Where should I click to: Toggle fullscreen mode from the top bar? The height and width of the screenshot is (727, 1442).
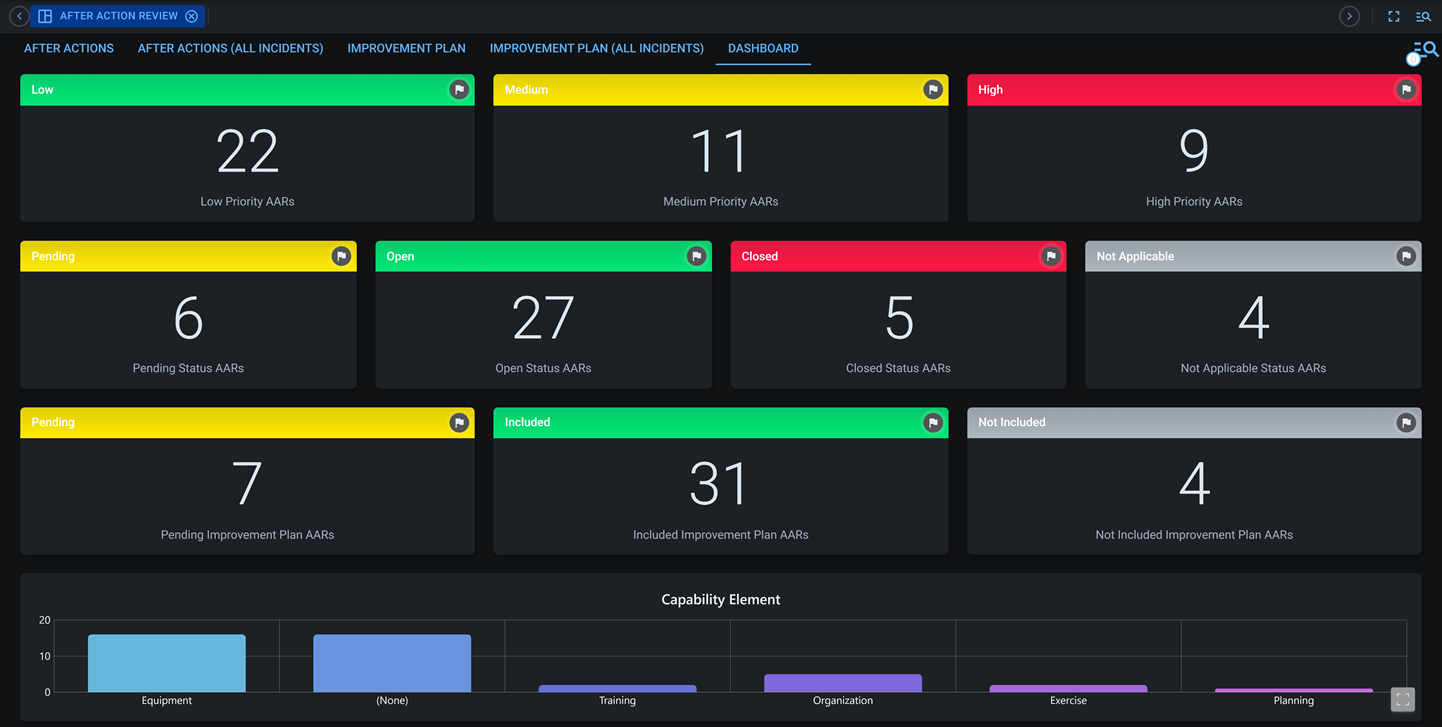[x=1394, y=15]
